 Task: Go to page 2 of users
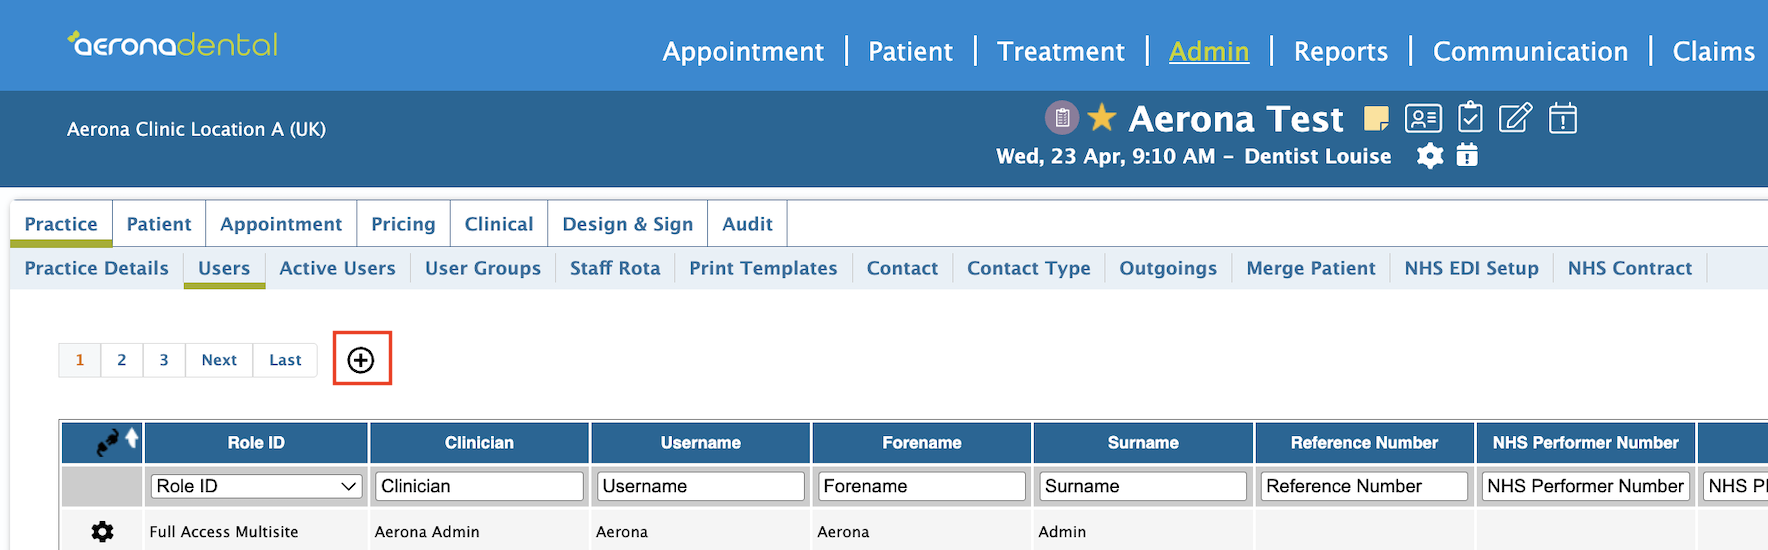click(x=122, y=360)
